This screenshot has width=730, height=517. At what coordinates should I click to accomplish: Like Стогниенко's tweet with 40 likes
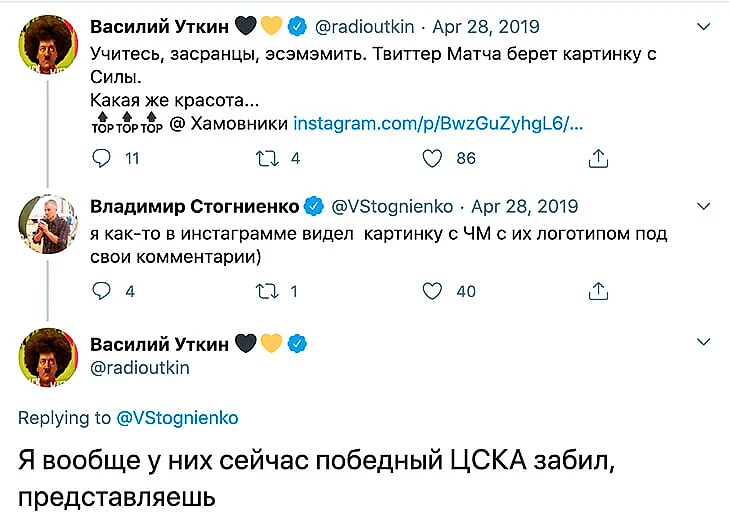coord(432,292)
